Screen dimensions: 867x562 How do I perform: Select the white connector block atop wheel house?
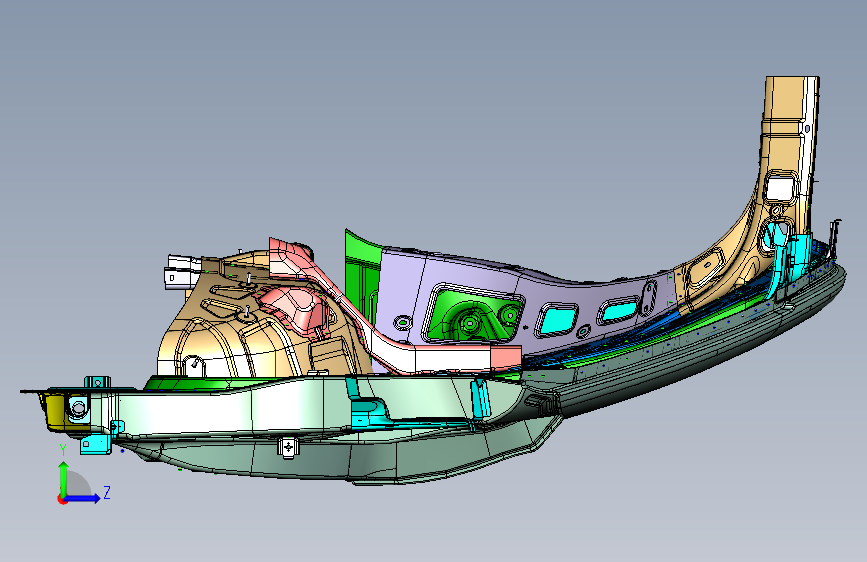click(181, 271)
